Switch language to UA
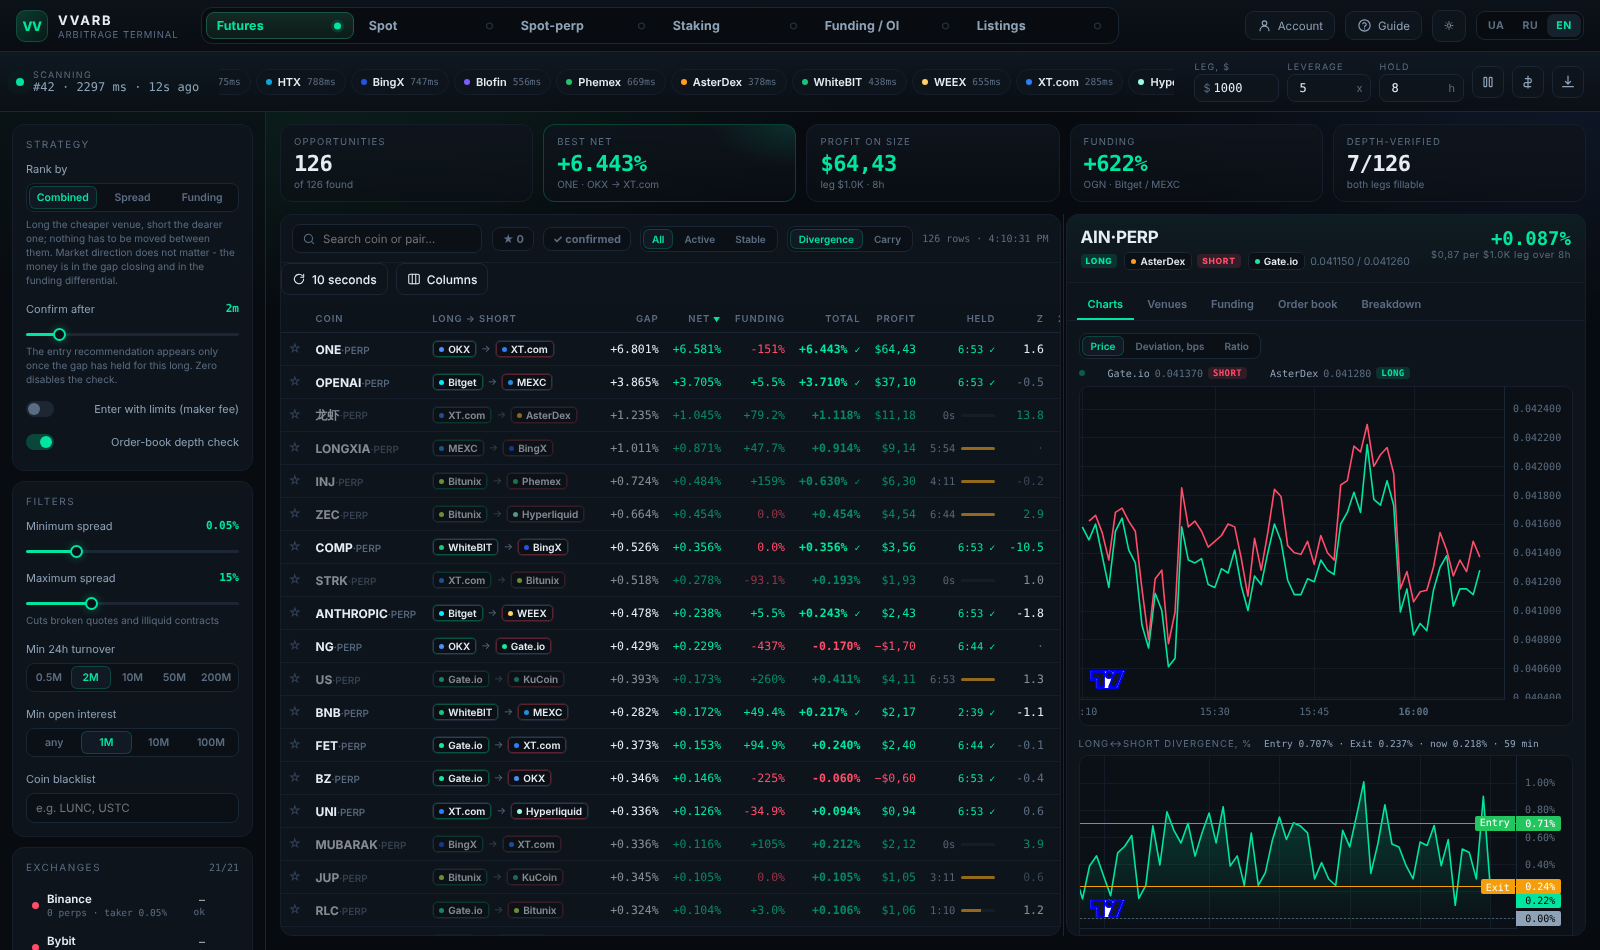Image resolution: width=1600 pixels, height=950 pixels. [1495, 26]
